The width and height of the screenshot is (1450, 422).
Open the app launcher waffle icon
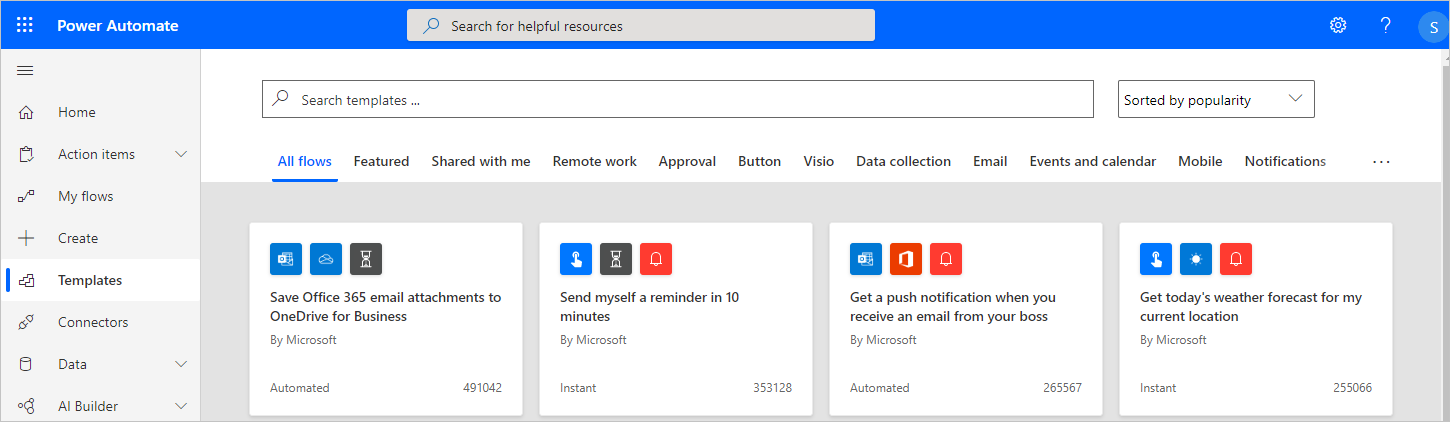pos(25,25)
